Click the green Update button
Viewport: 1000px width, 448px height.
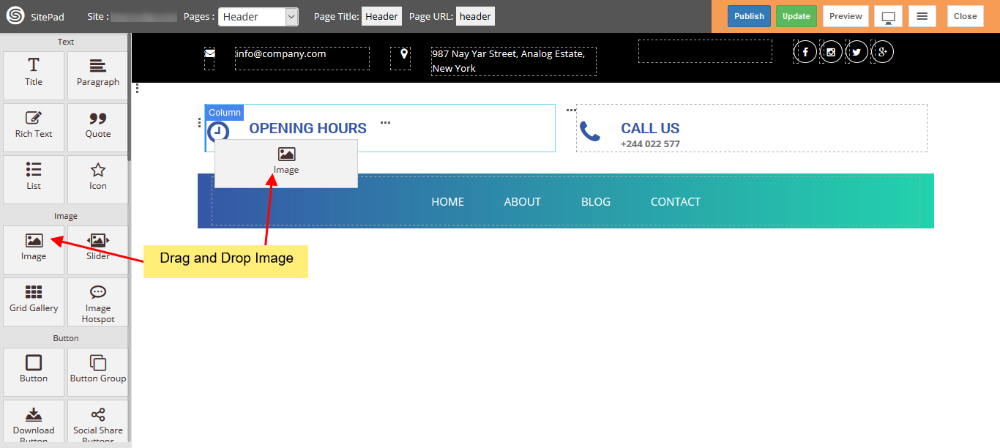pos(796,16)
